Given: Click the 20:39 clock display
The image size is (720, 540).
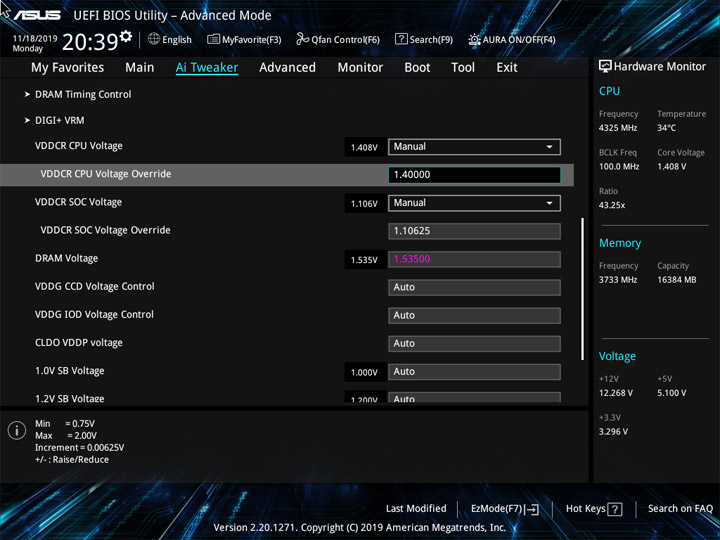Looking at the screenshot, I should point(90,43).
